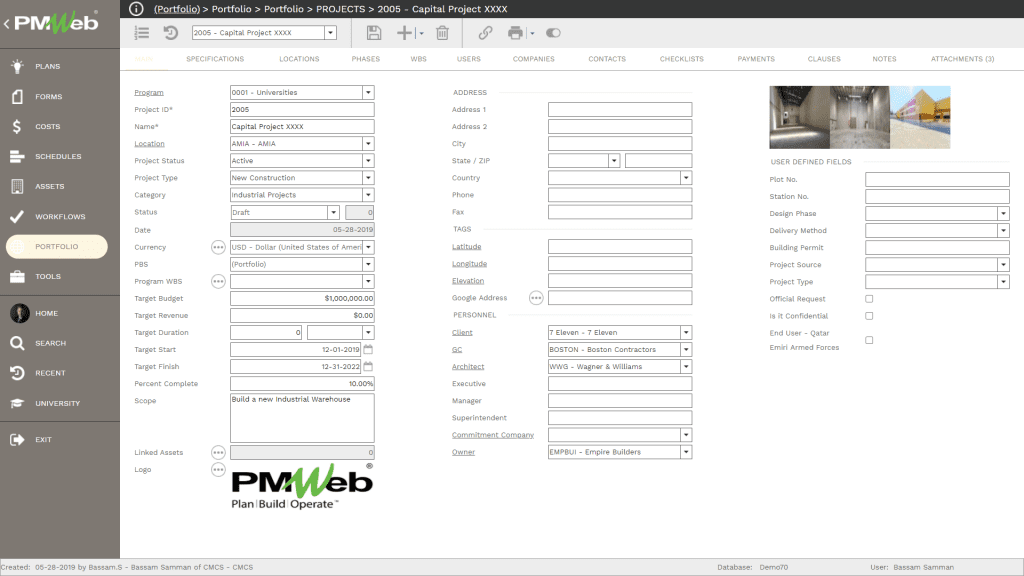Select the Portfolio sidebar button

57,246
